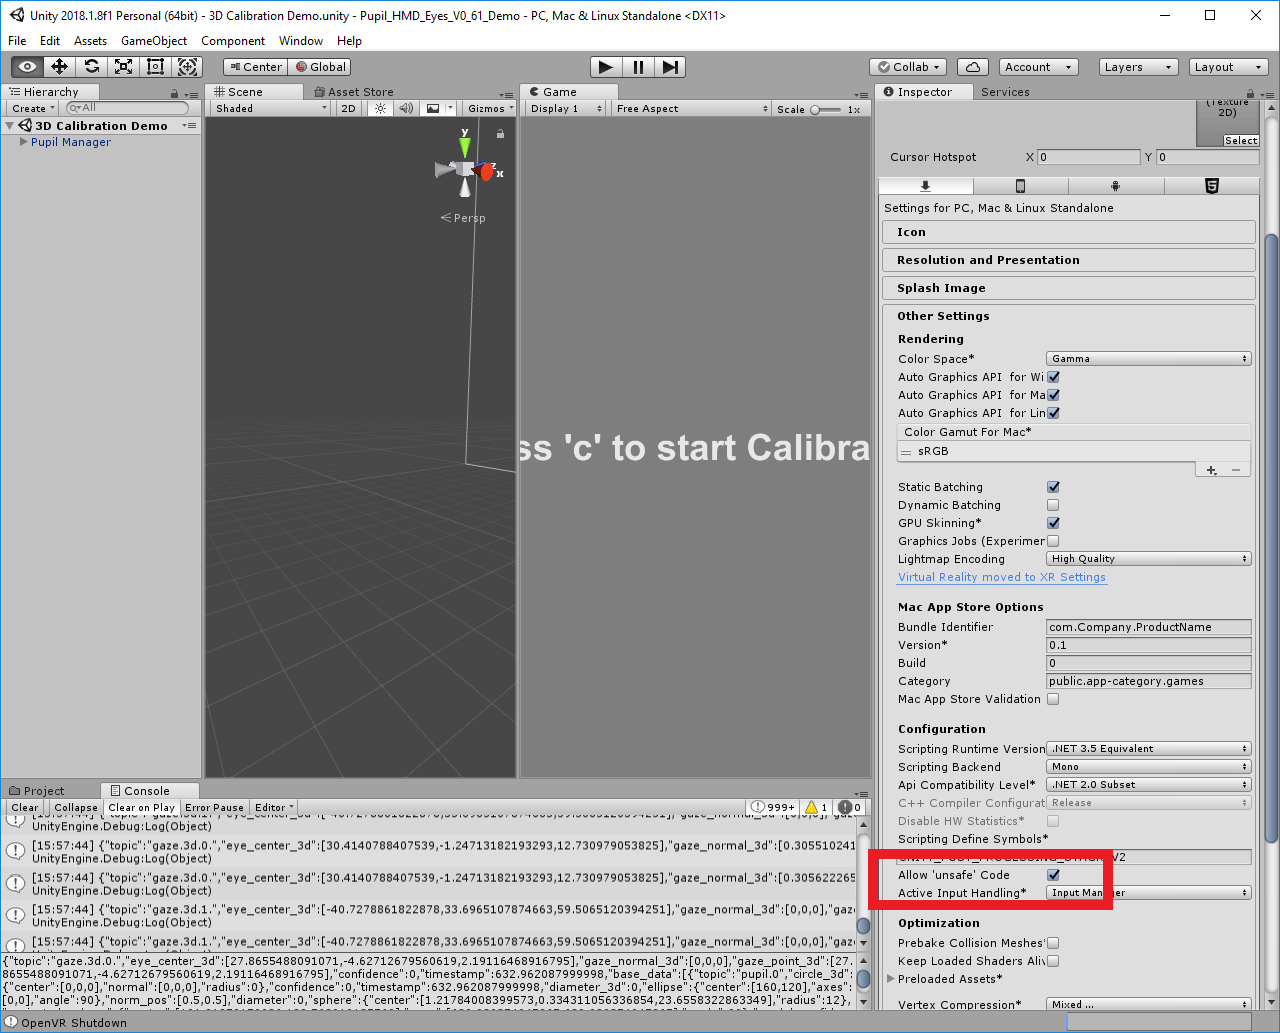
Task: Open the Assets menu
Action: (x=90, y=41)
